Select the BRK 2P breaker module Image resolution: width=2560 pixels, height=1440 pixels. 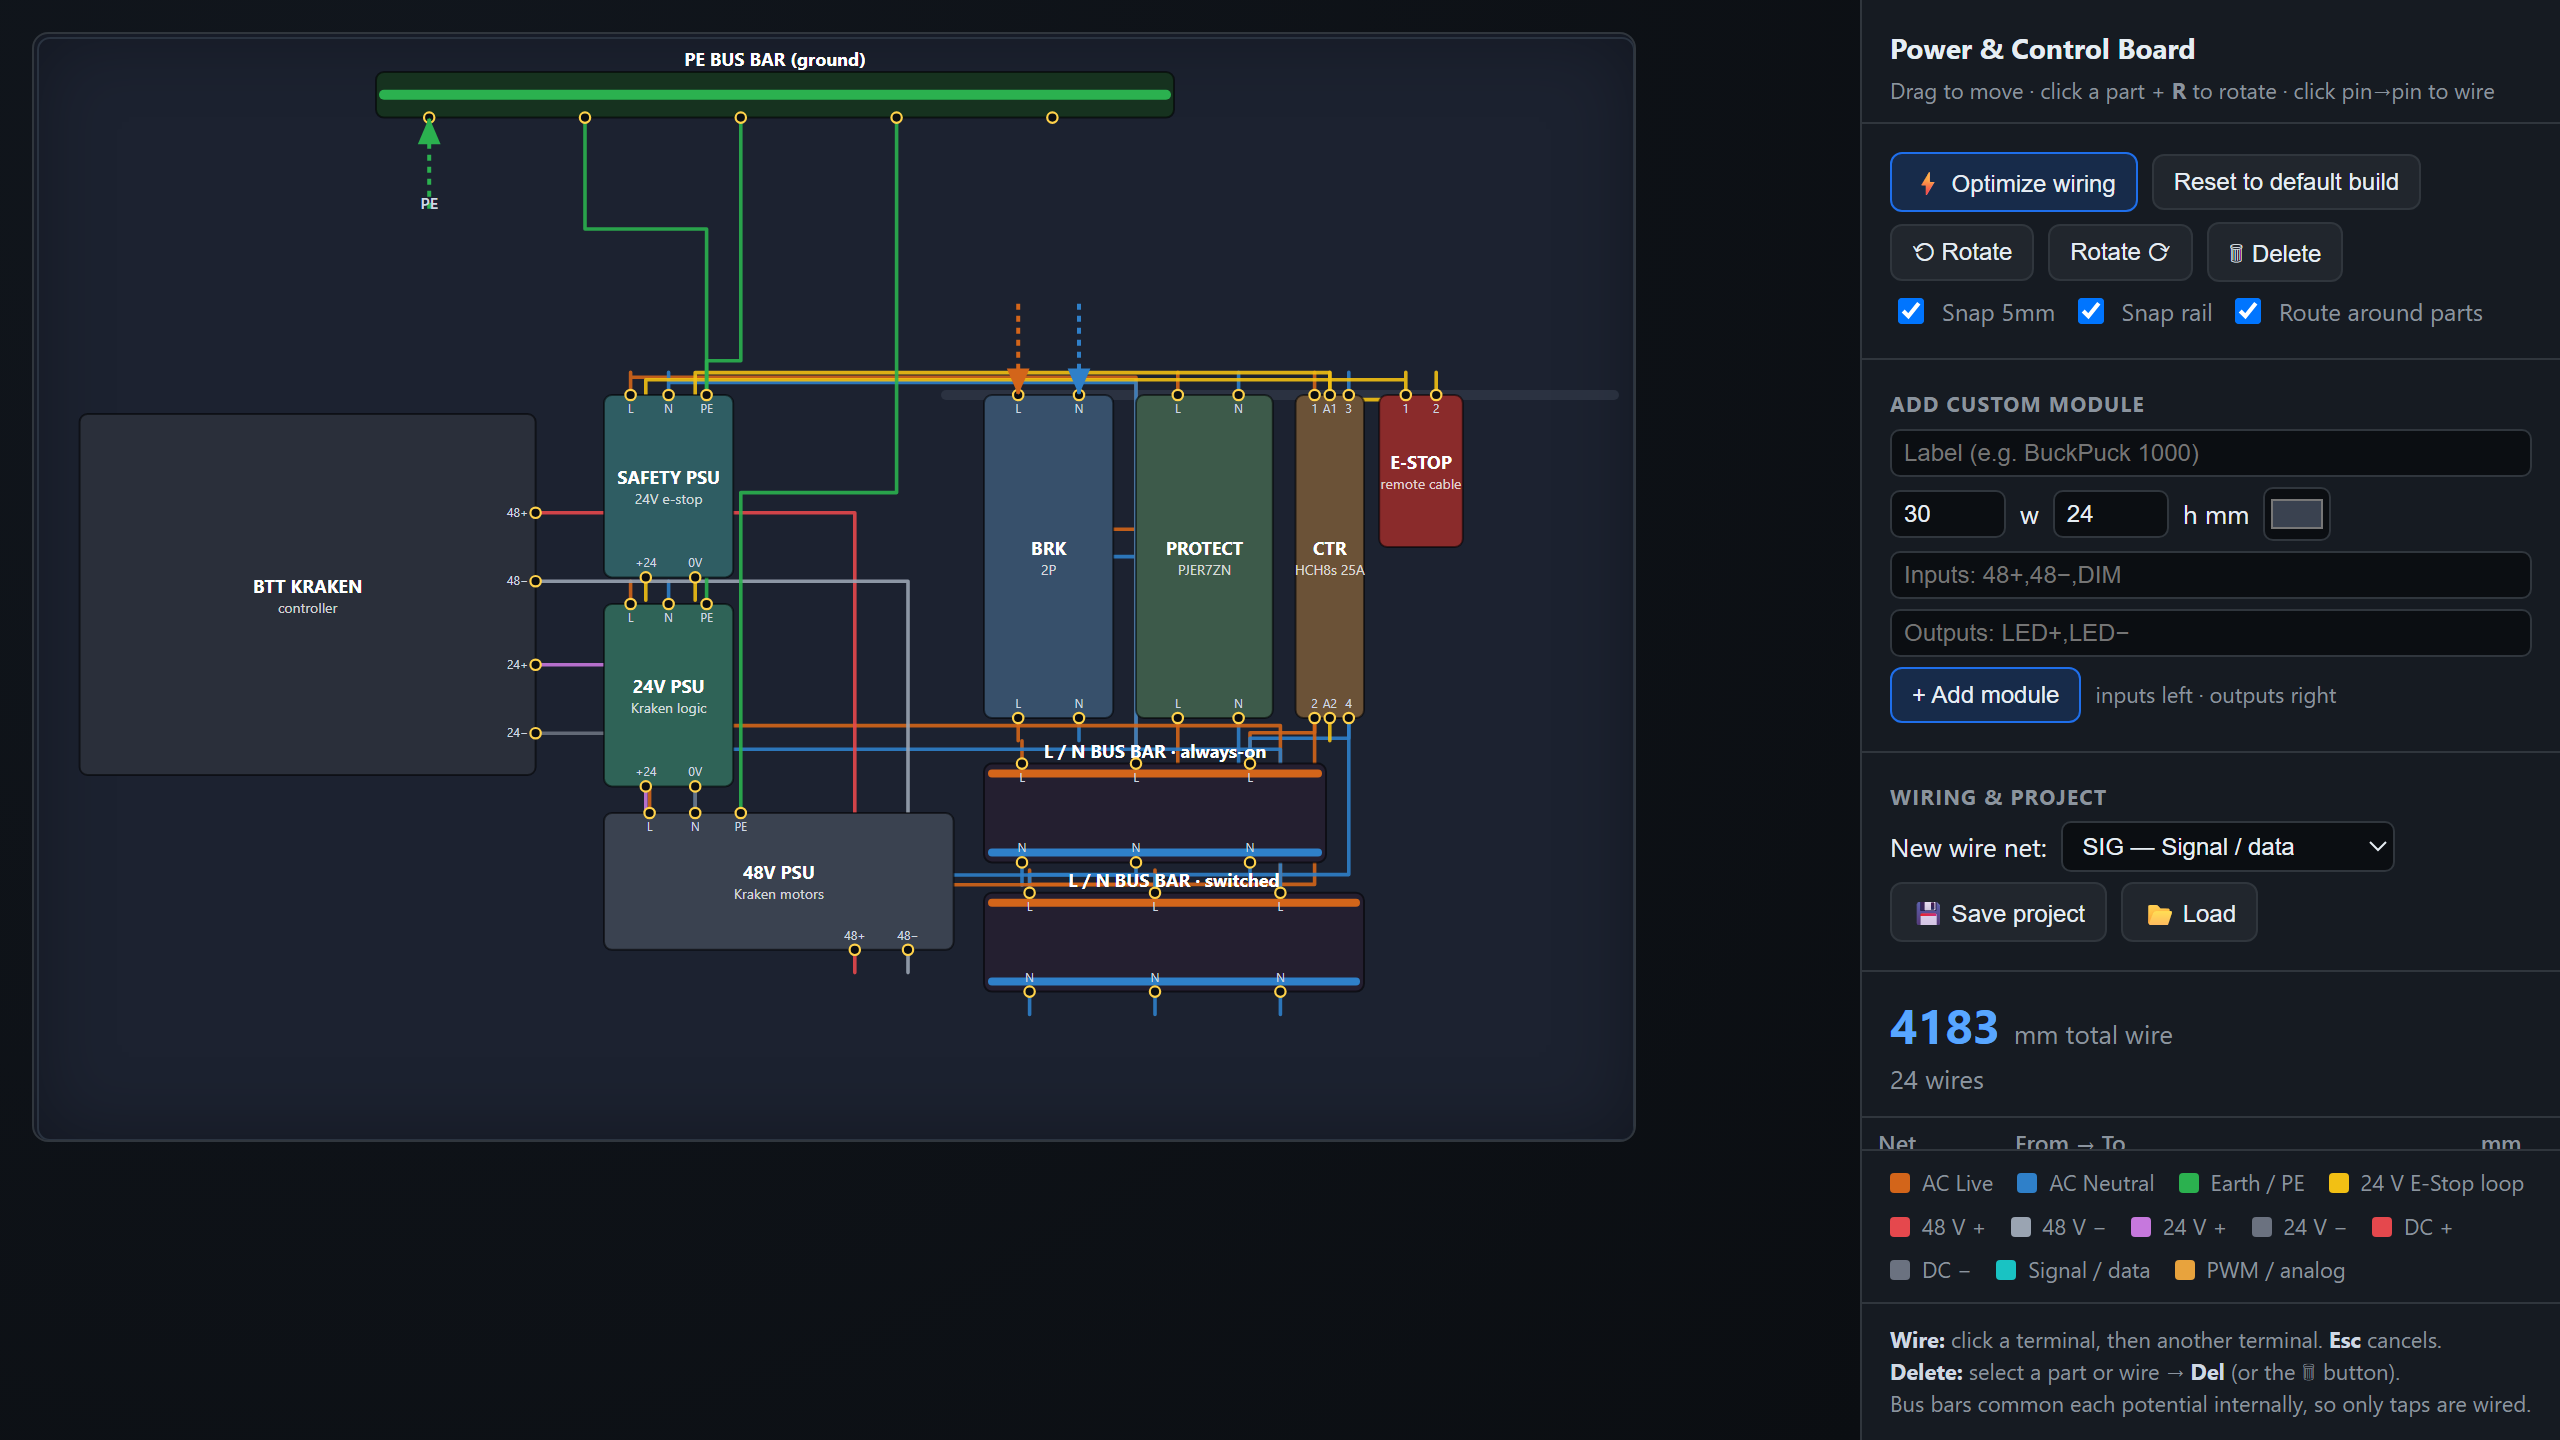[1048, 556]
